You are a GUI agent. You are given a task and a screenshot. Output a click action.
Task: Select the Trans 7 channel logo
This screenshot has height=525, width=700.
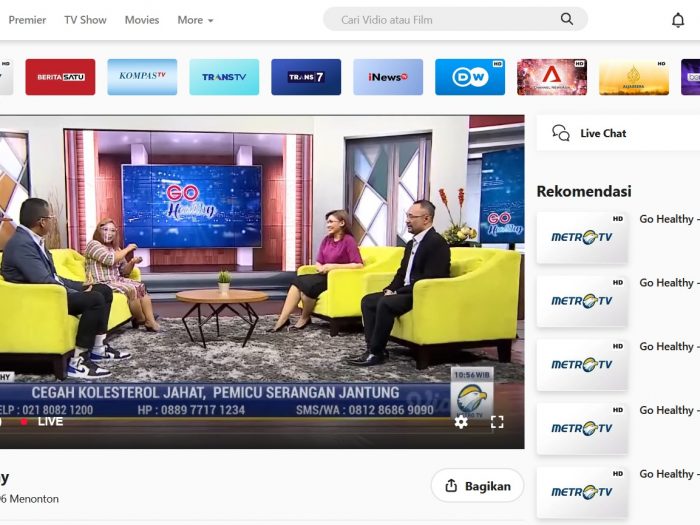point(306,77)
